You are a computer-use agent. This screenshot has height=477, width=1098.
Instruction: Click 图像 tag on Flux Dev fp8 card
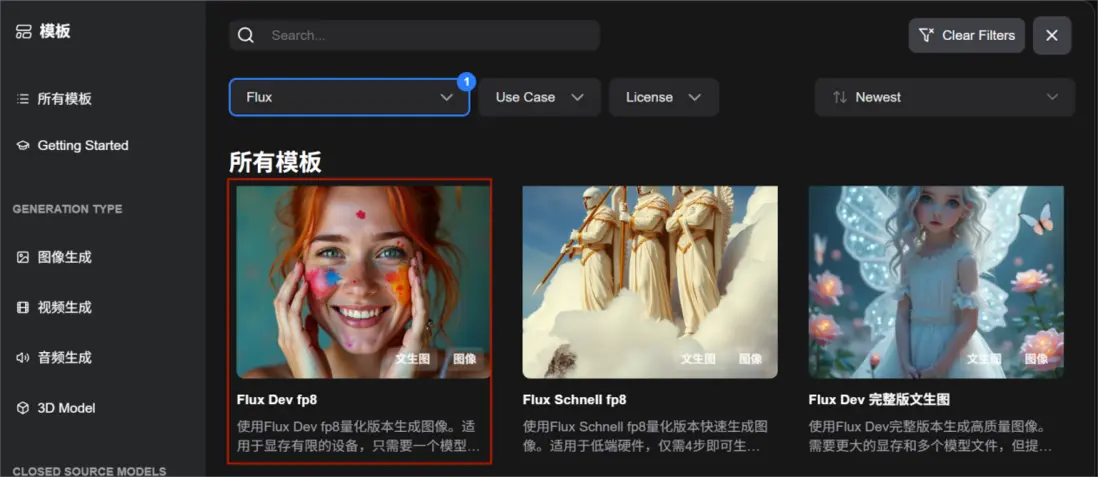click(465, 359)
